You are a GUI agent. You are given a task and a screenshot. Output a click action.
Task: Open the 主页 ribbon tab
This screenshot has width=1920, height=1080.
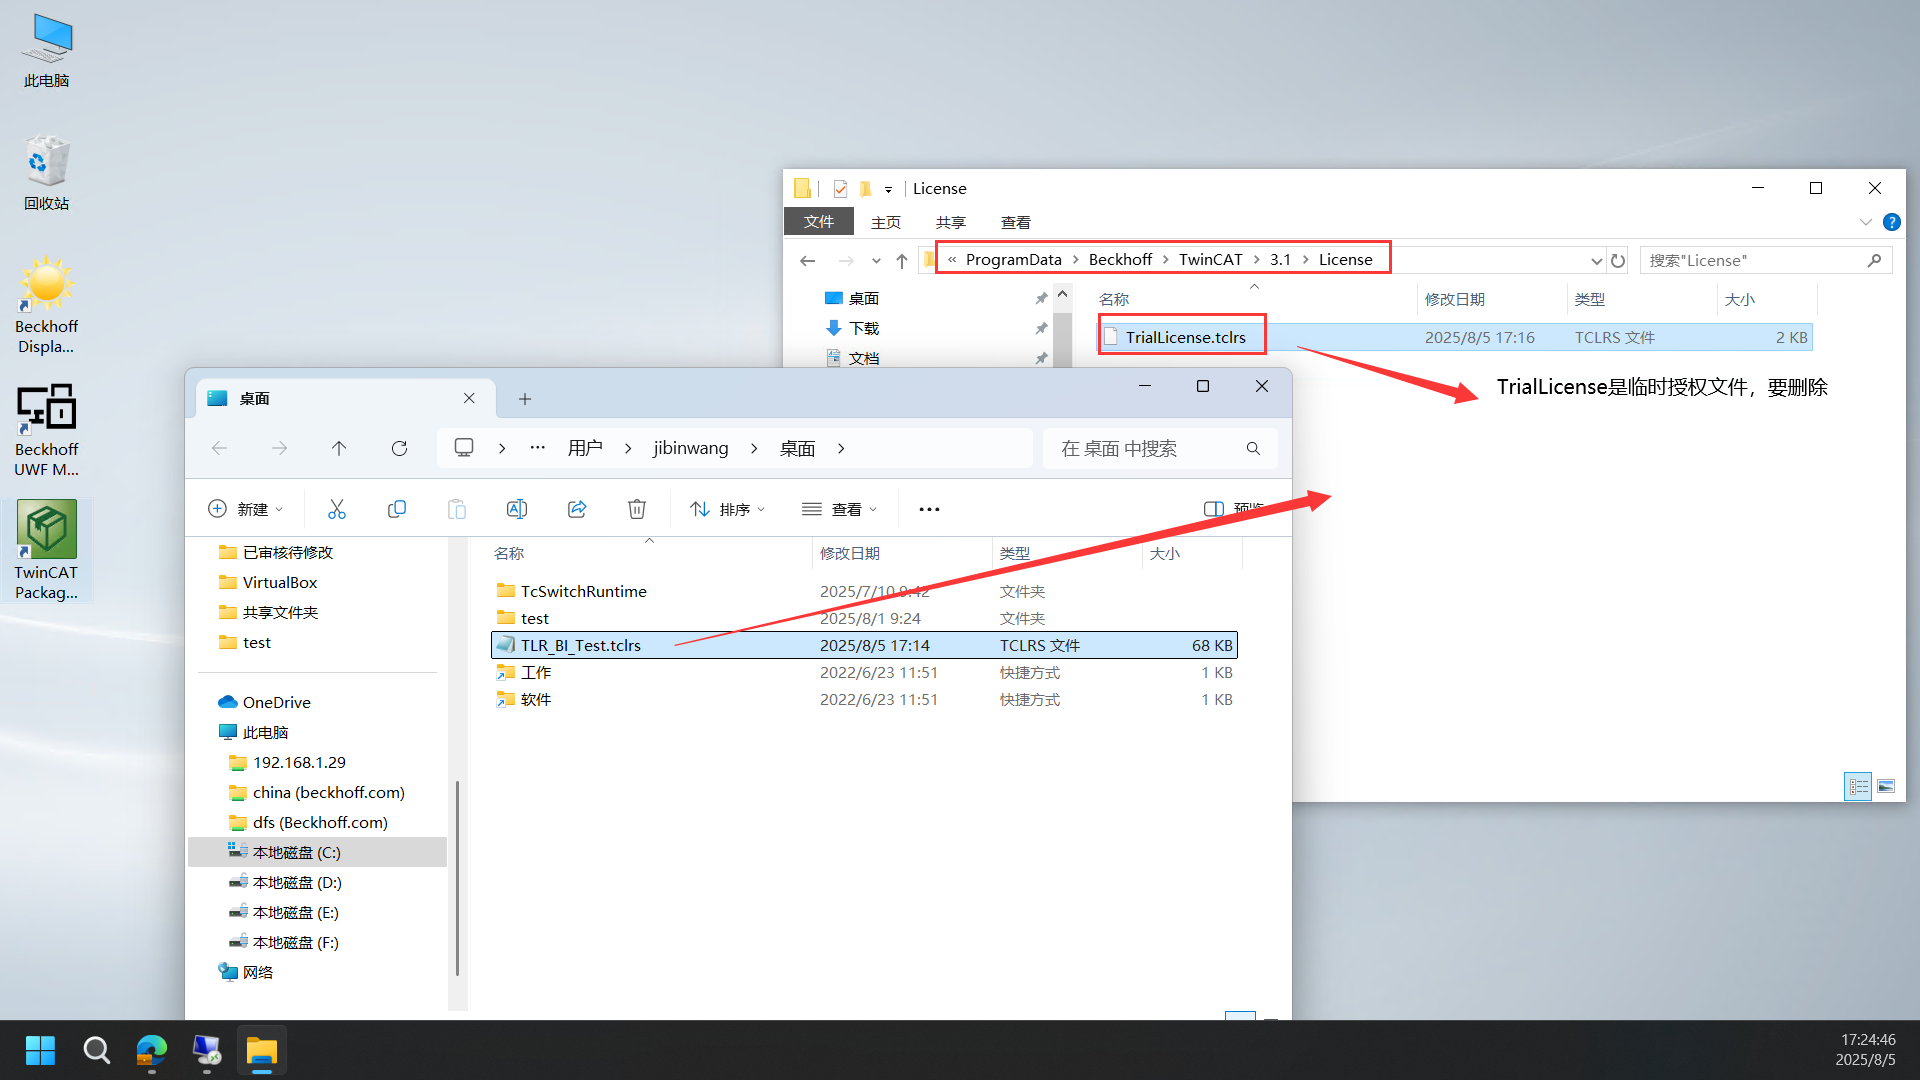(886, 222)
